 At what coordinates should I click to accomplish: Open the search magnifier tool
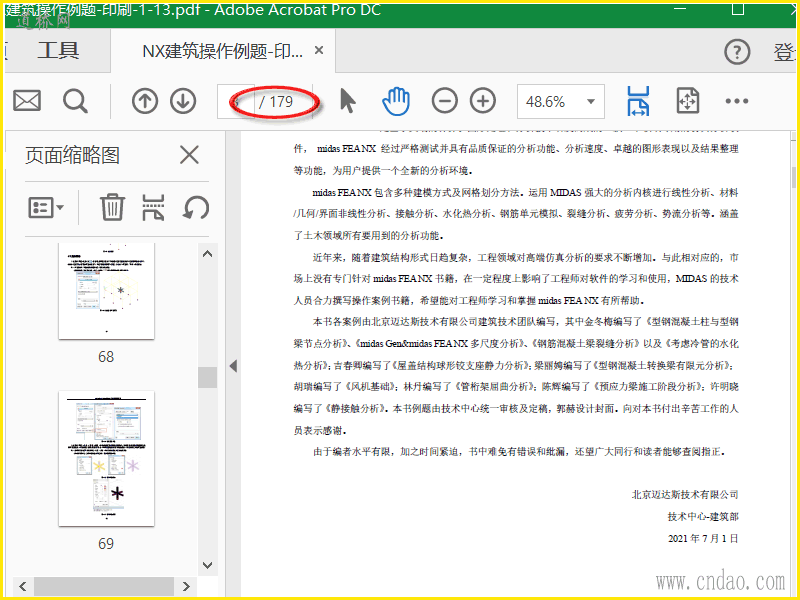pos(75,101)
